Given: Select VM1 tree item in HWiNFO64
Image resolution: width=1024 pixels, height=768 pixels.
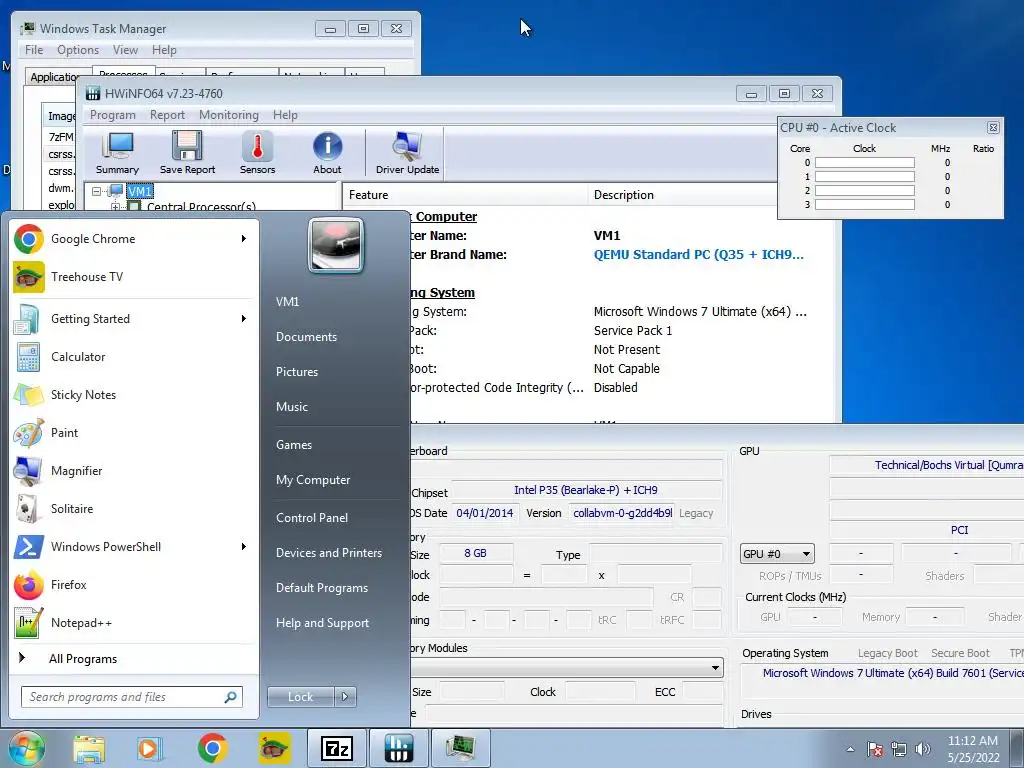Looking at the screenshot, I should point(140,191).
